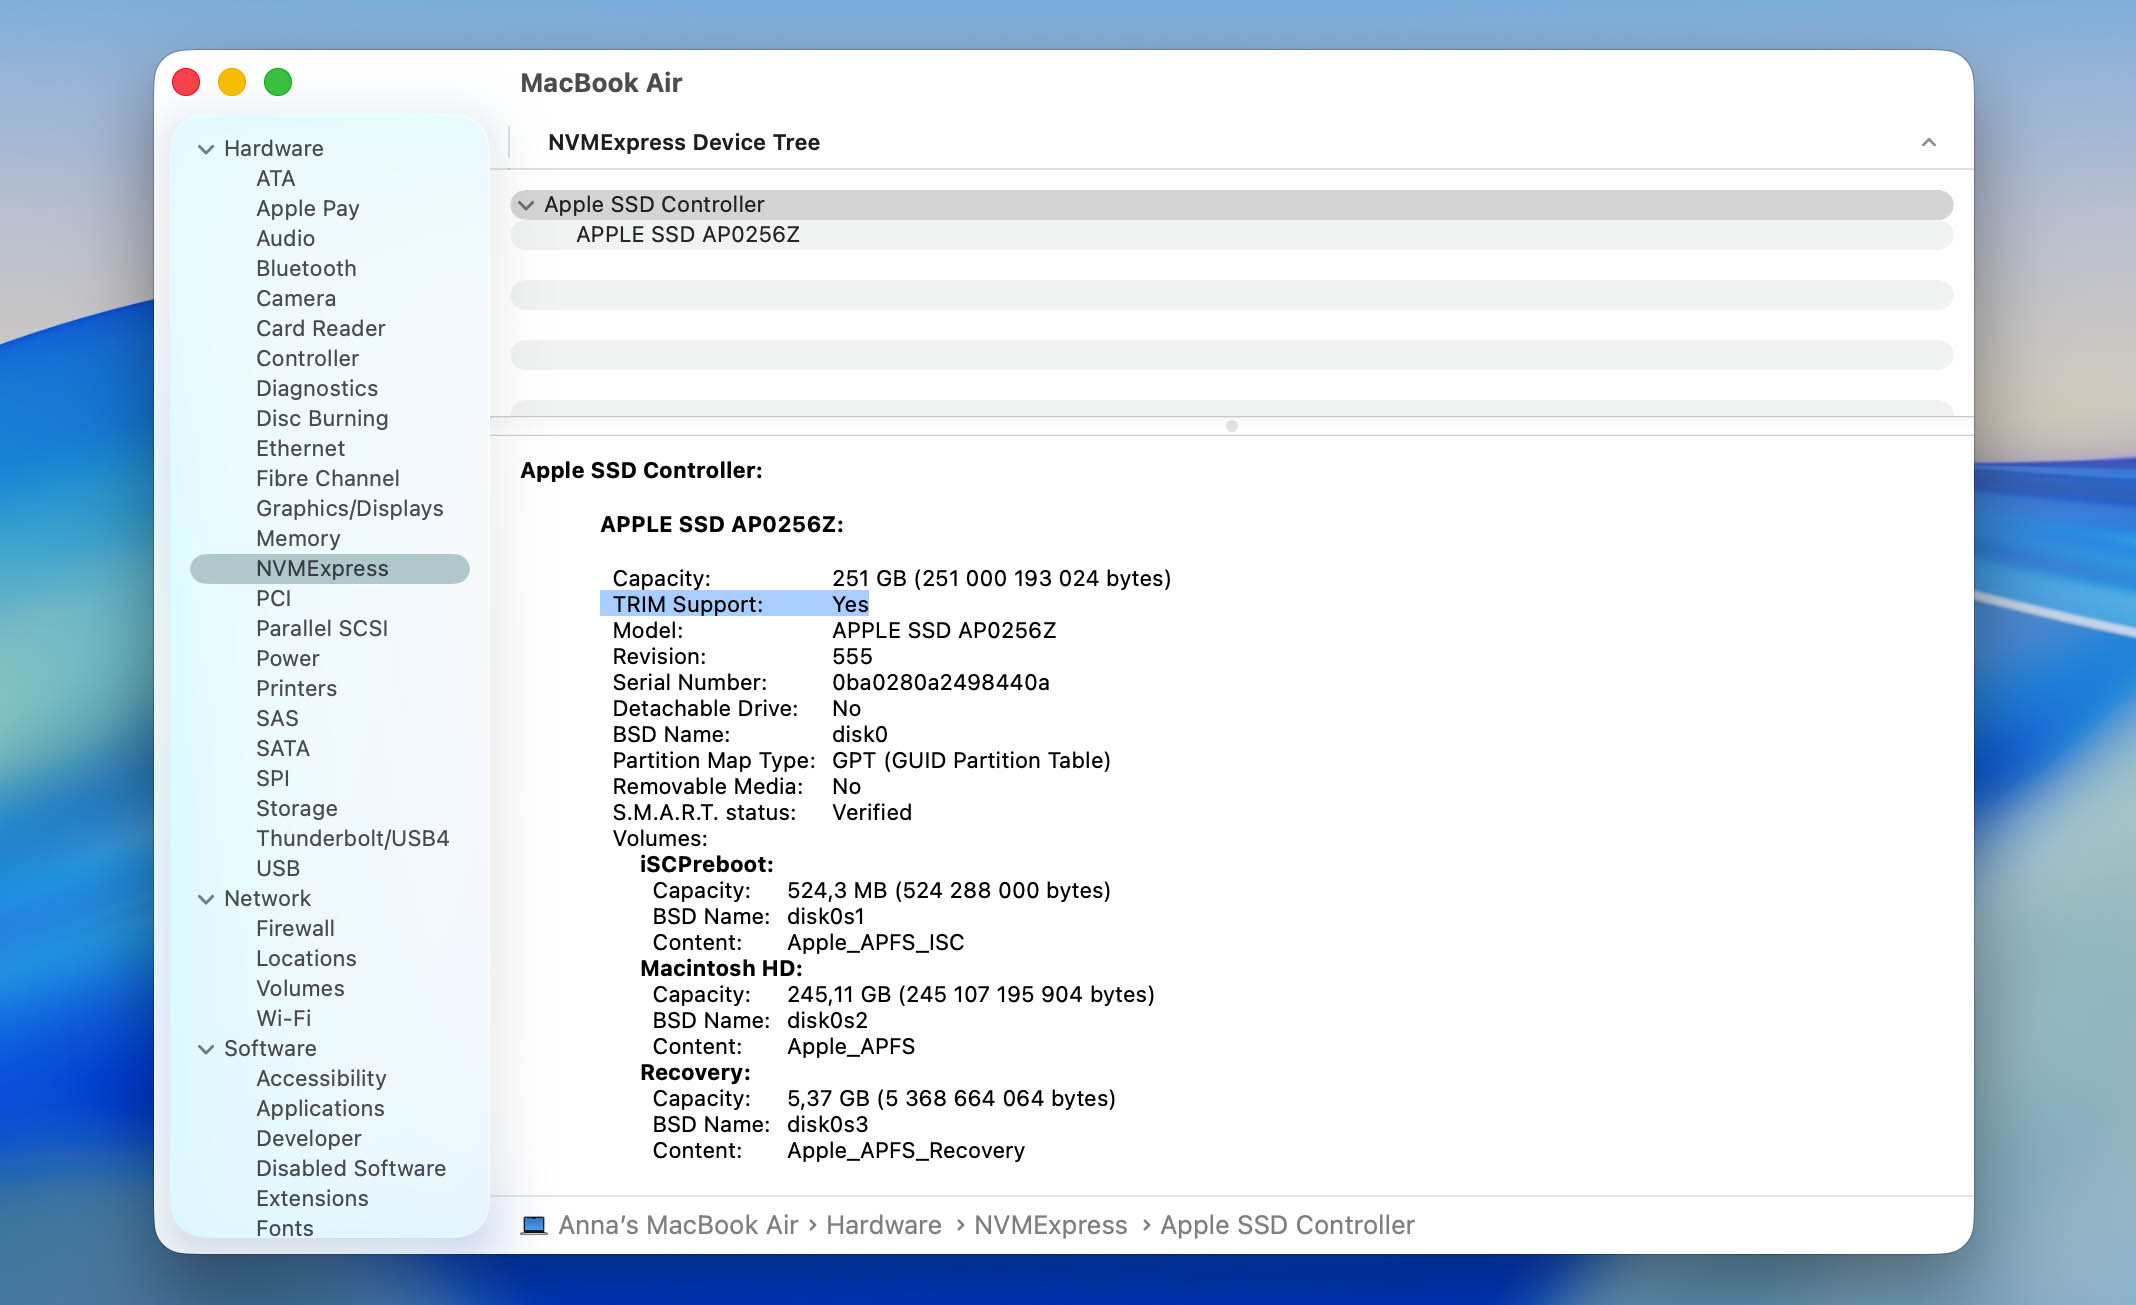
Task: Open Developer under Software
Action: tap(308, 1139)
